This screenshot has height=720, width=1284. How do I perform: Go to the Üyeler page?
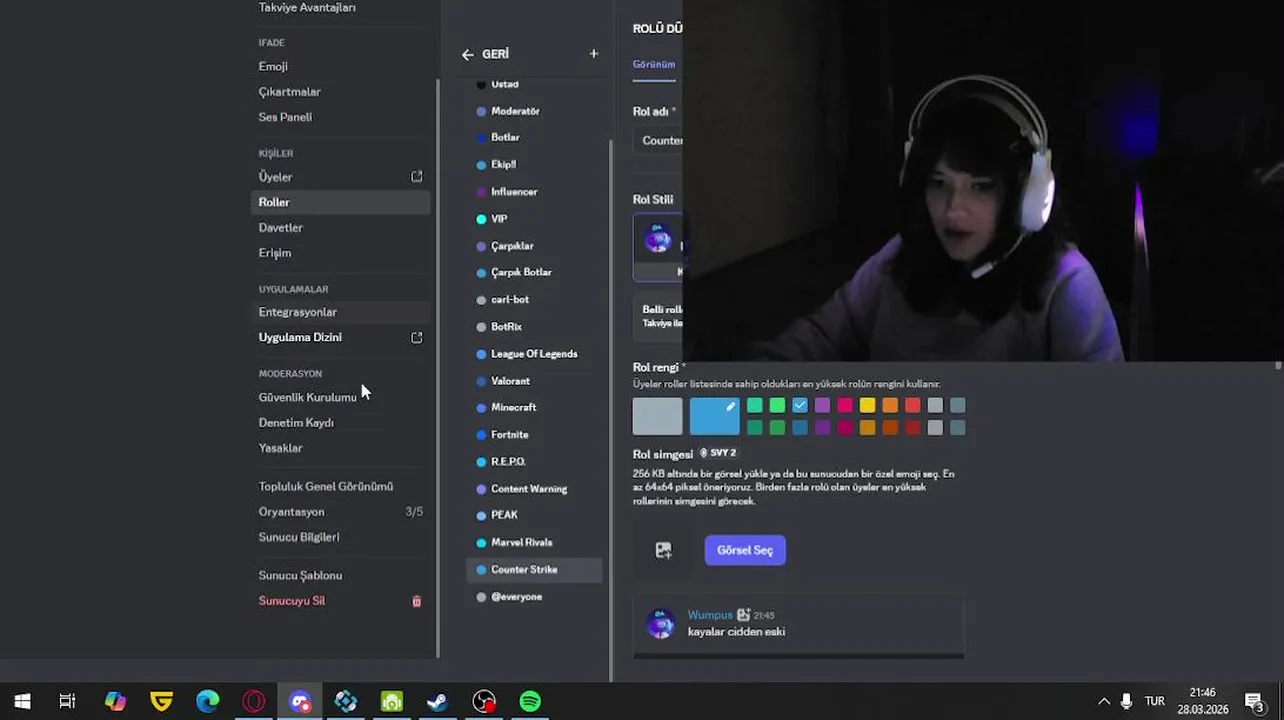pos(275,177)
